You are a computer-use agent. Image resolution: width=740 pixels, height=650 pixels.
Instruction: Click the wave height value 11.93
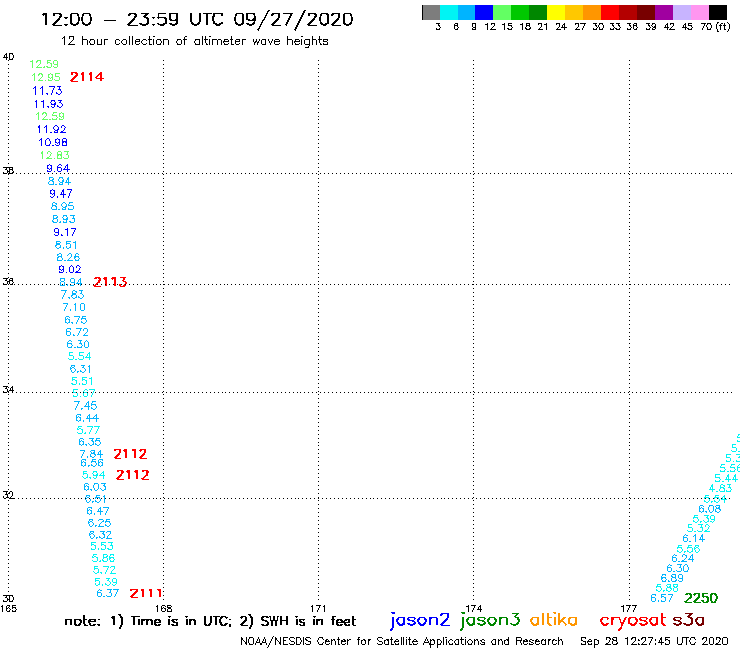(x=48, y=104)
